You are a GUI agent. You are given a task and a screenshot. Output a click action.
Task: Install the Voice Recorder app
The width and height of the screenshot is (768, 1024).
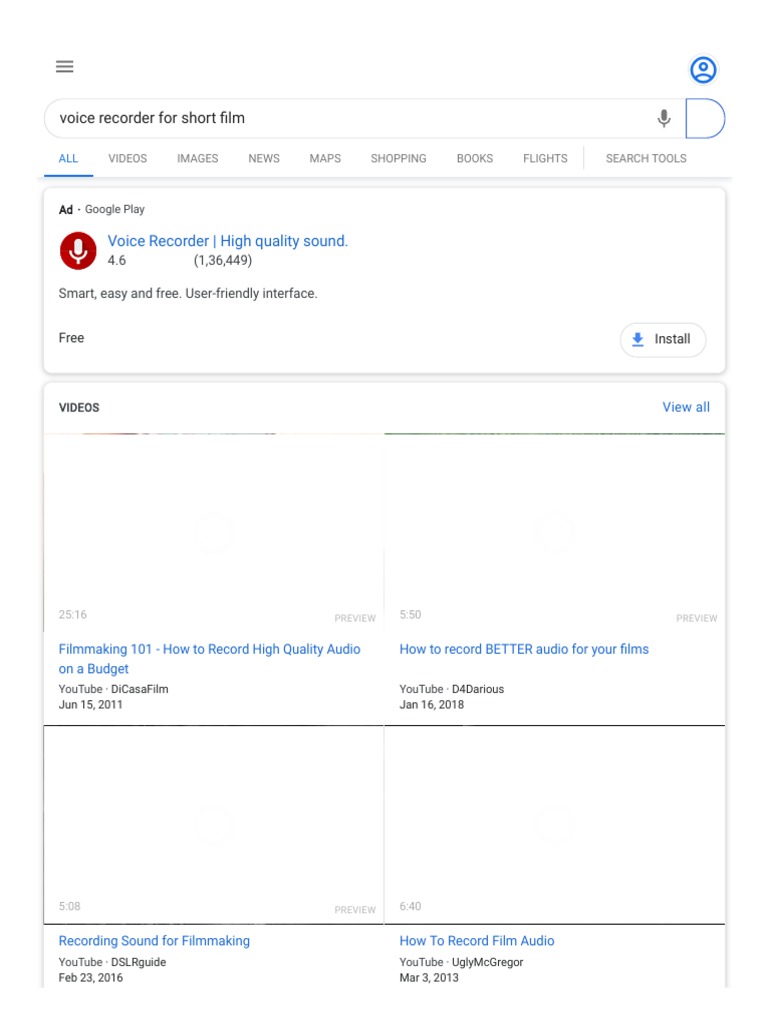[x=663, y=340]
